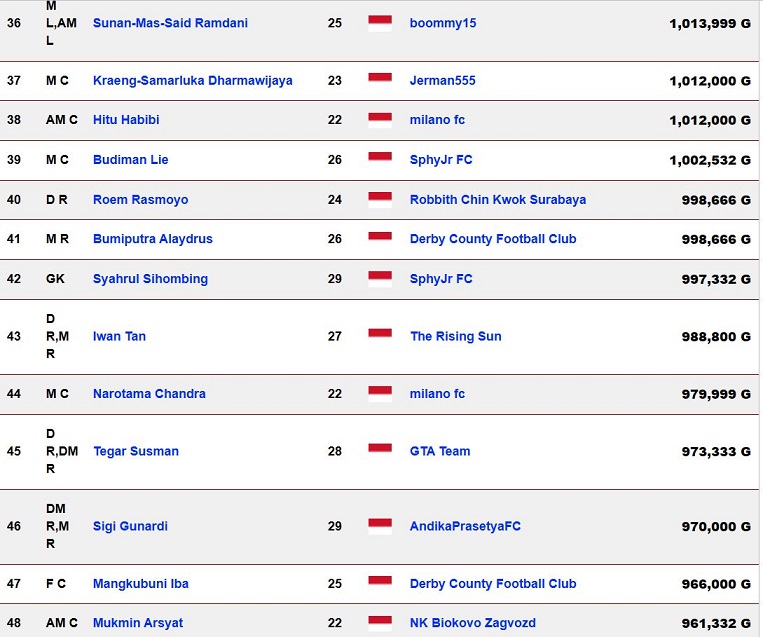Click Indonesia flag in Roem Rasmoyo row

click(x=380, y=200)
